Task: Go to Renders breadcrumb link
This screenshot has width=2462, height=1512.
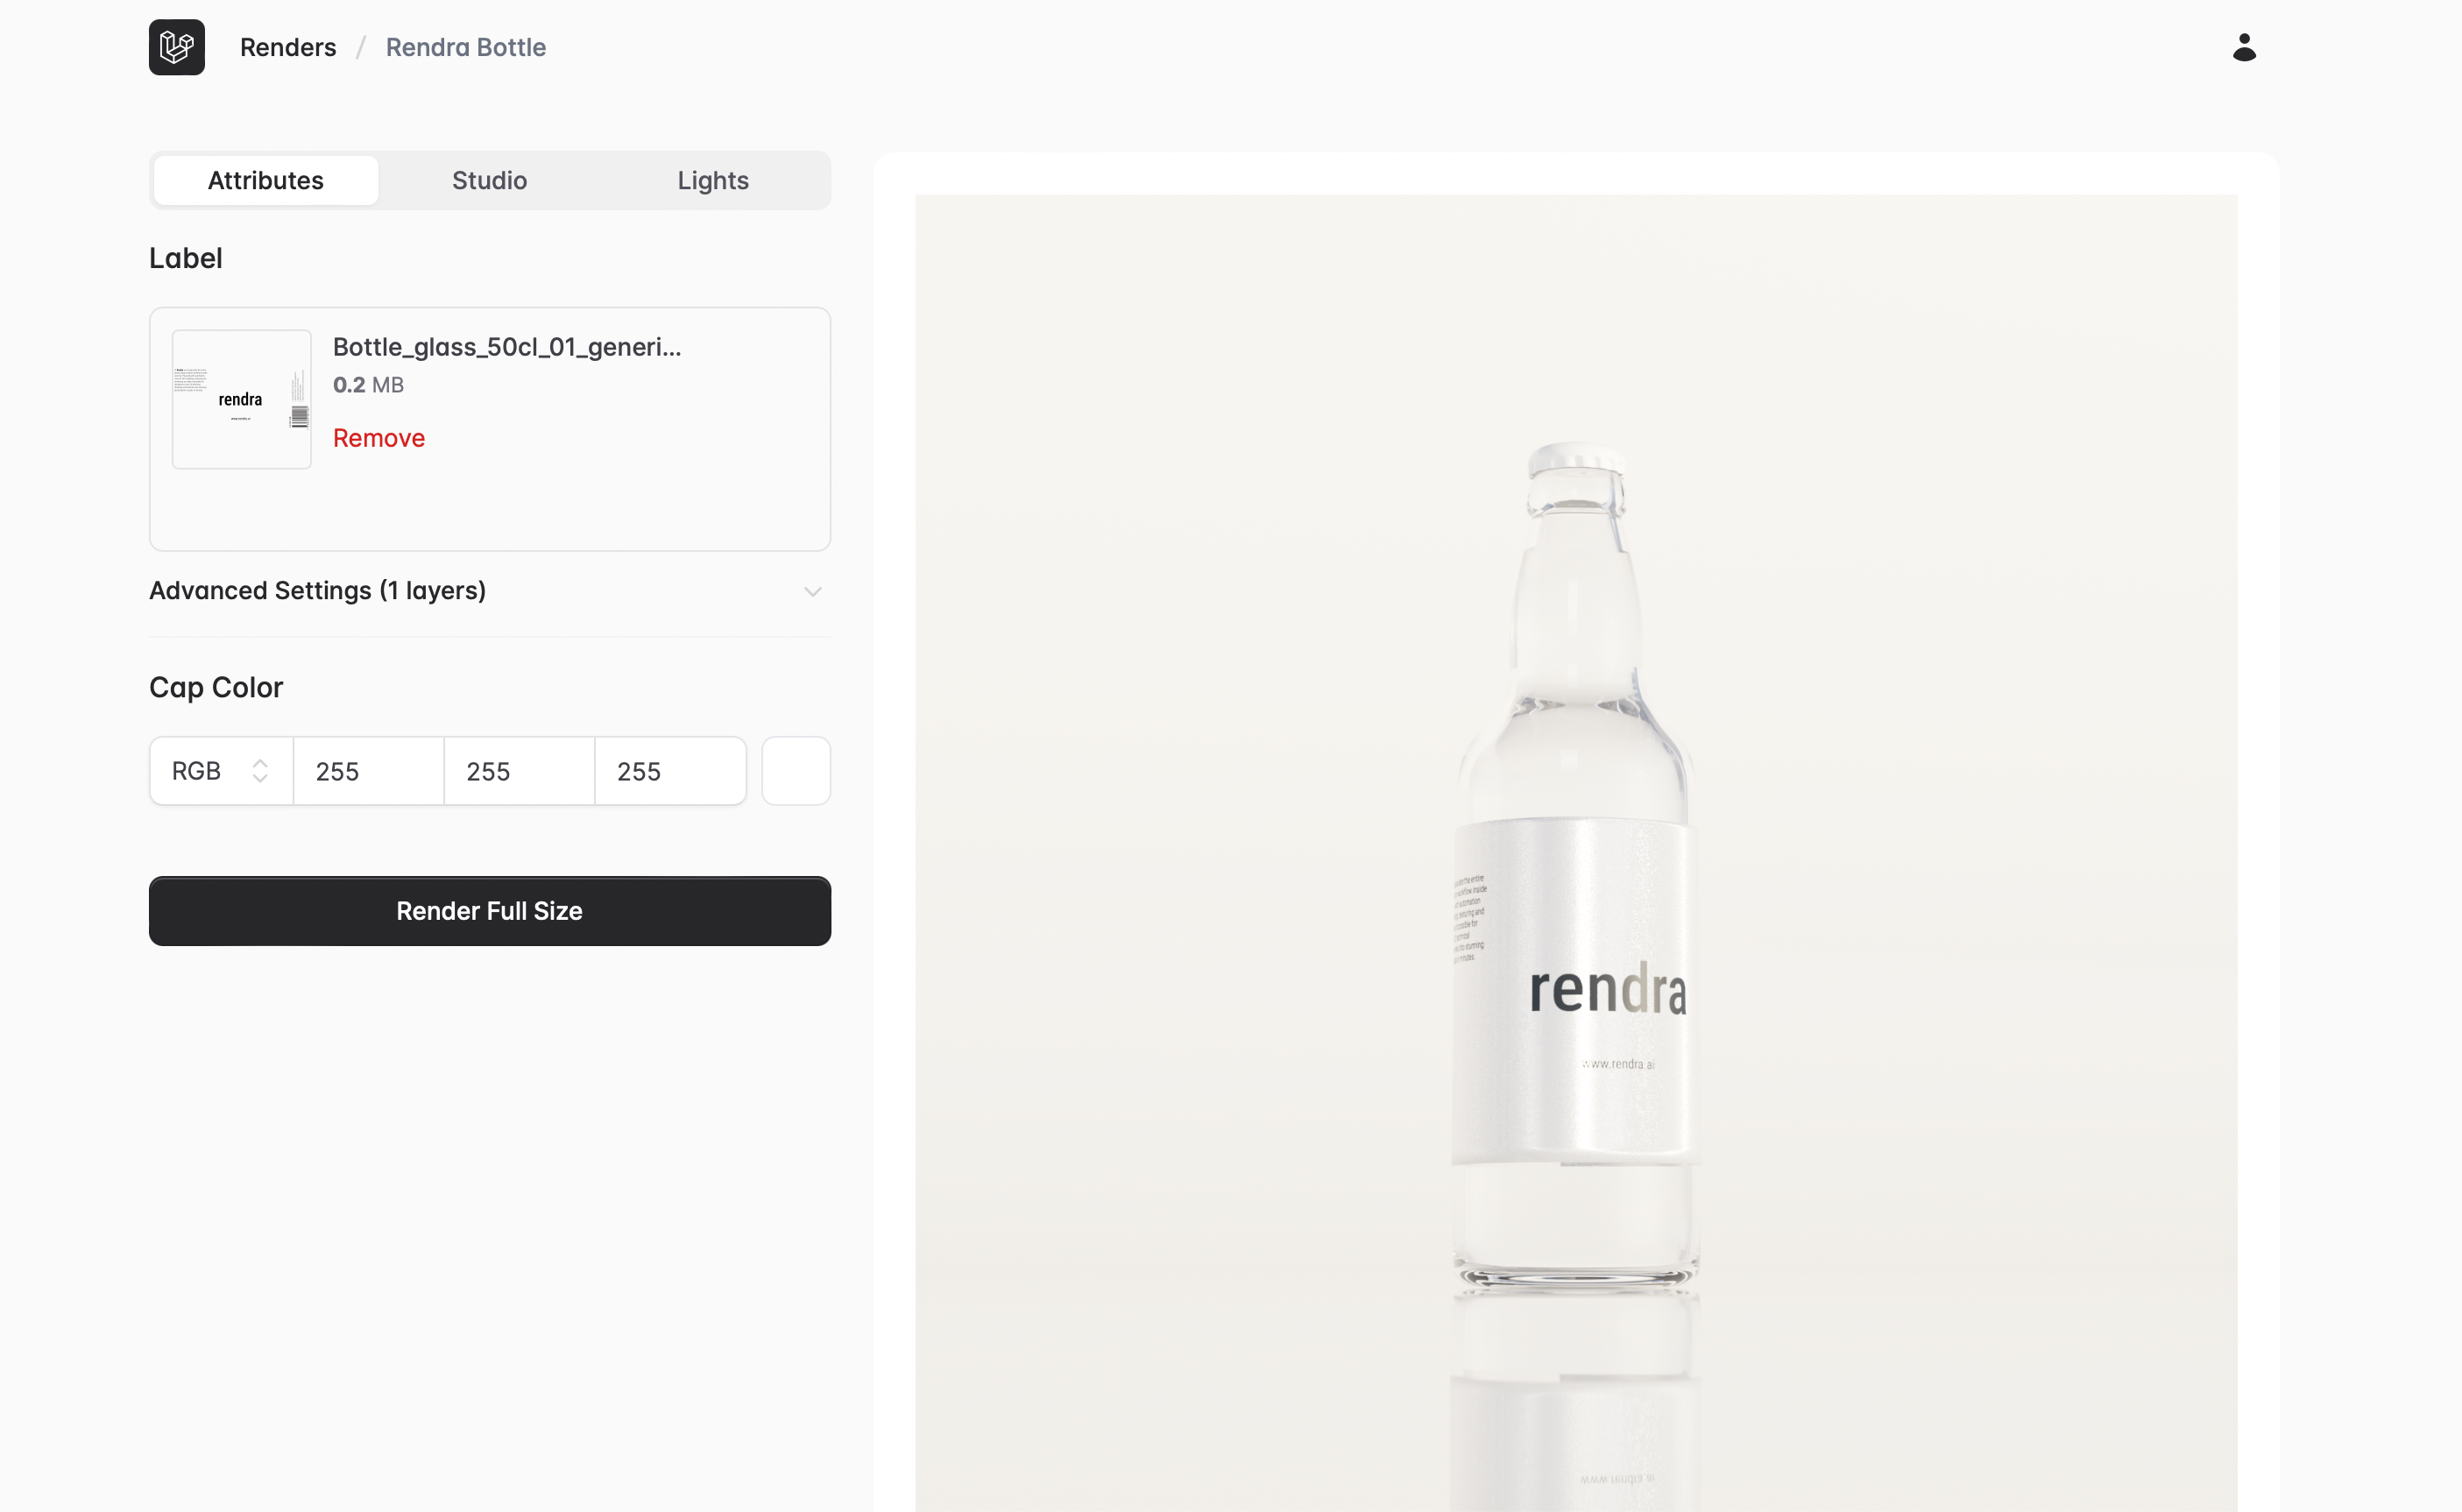Action: (288, 47)
